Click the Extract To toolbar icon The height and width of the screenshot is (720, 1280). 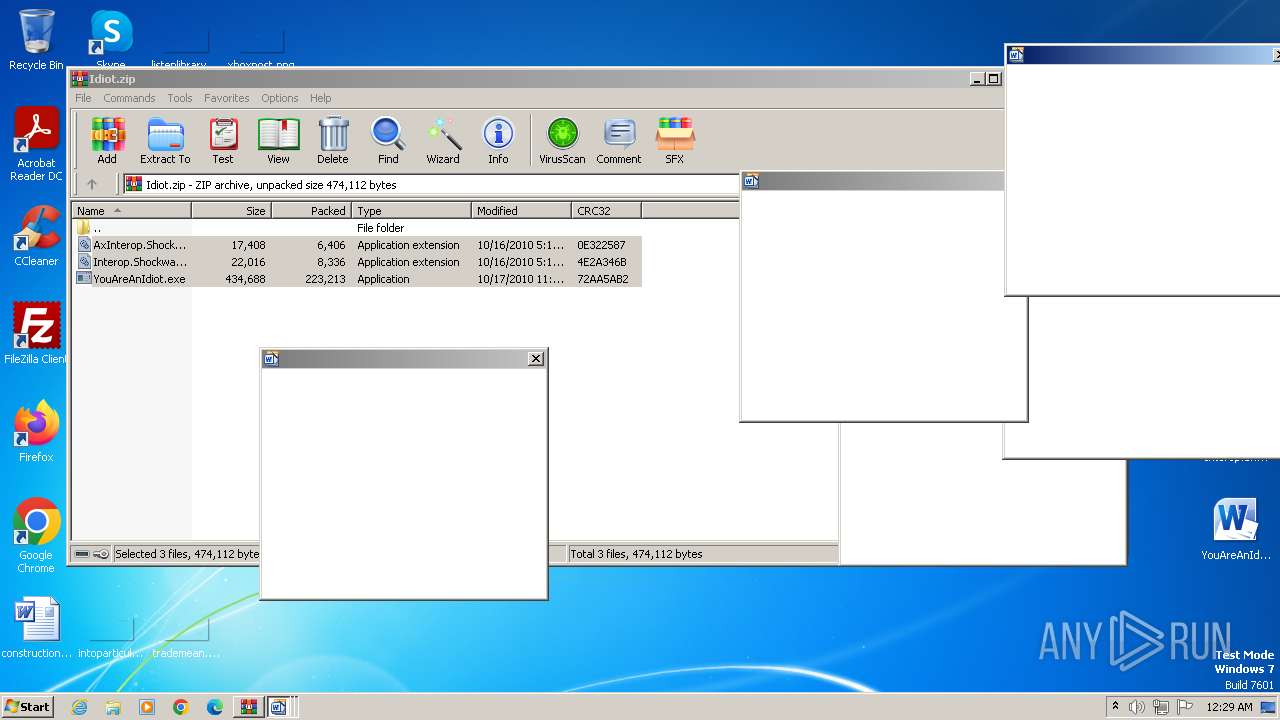pyautogui.click(x=165, y=140)
